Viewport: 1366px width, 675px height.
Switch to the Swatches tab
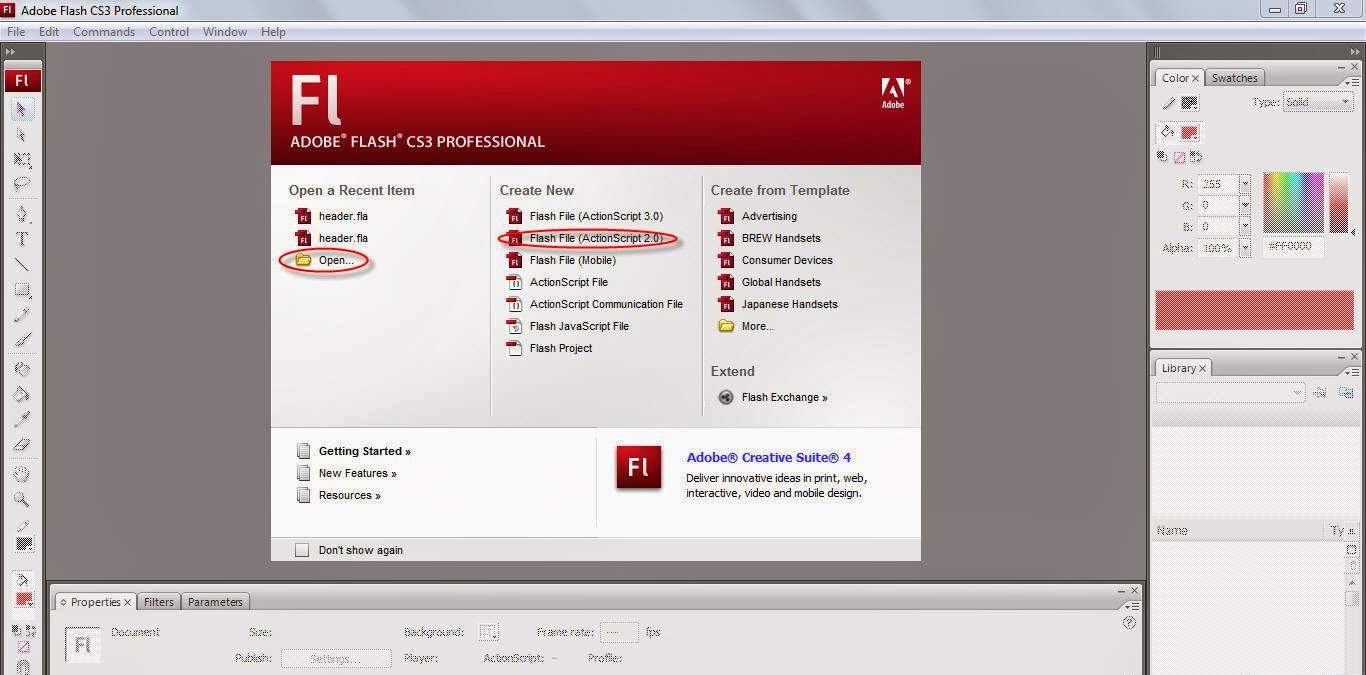1235,77
